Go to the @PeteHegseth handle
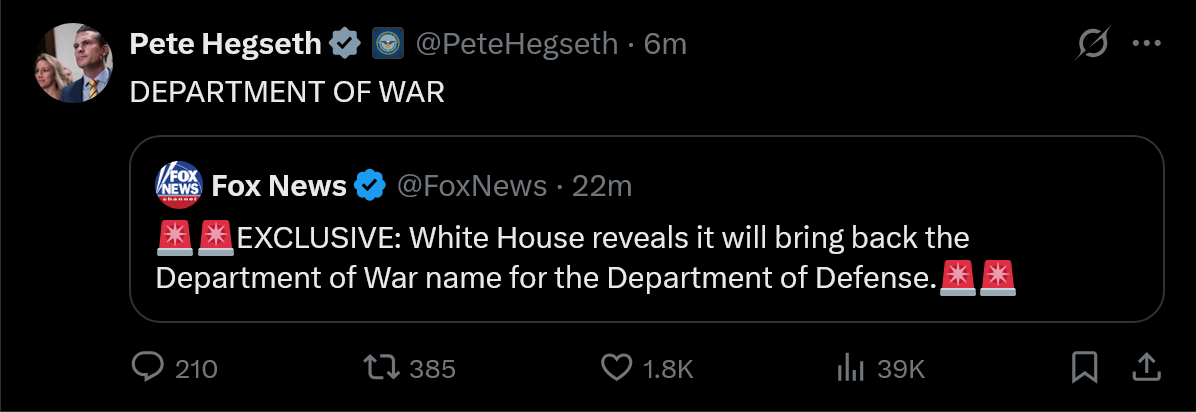The height and width of the screenshot is (412, 1196). (x=516, y=44)
